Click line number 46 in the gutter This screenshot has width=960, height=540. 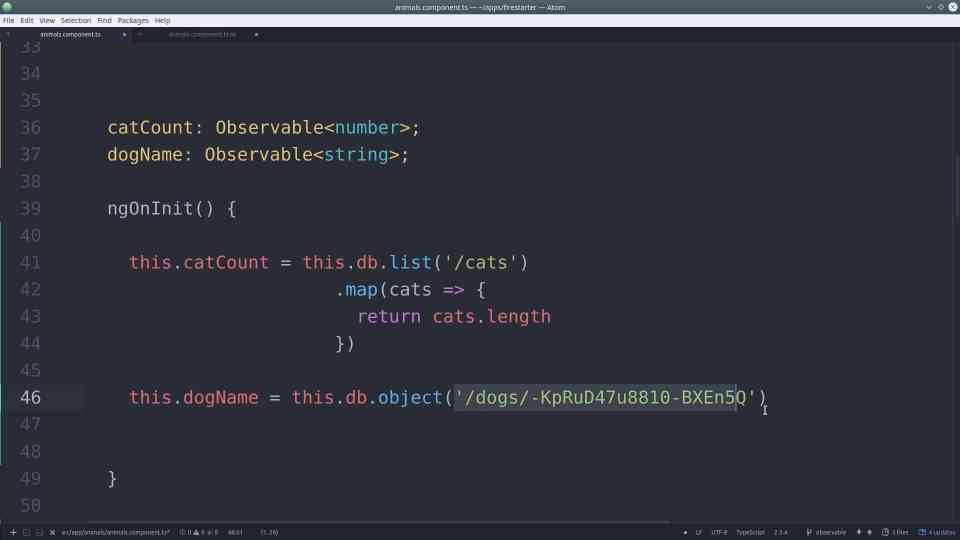31,397
